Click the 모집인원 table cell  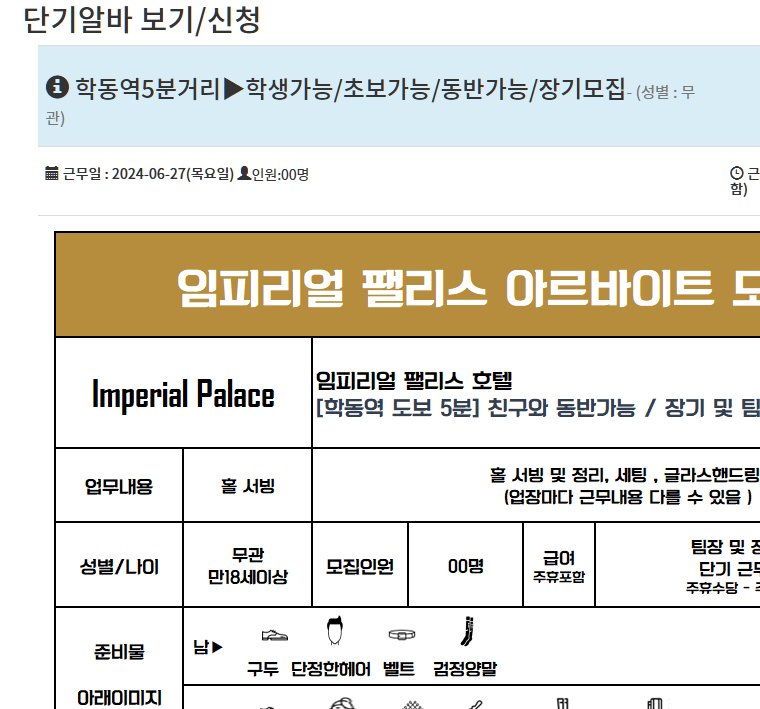360,566
